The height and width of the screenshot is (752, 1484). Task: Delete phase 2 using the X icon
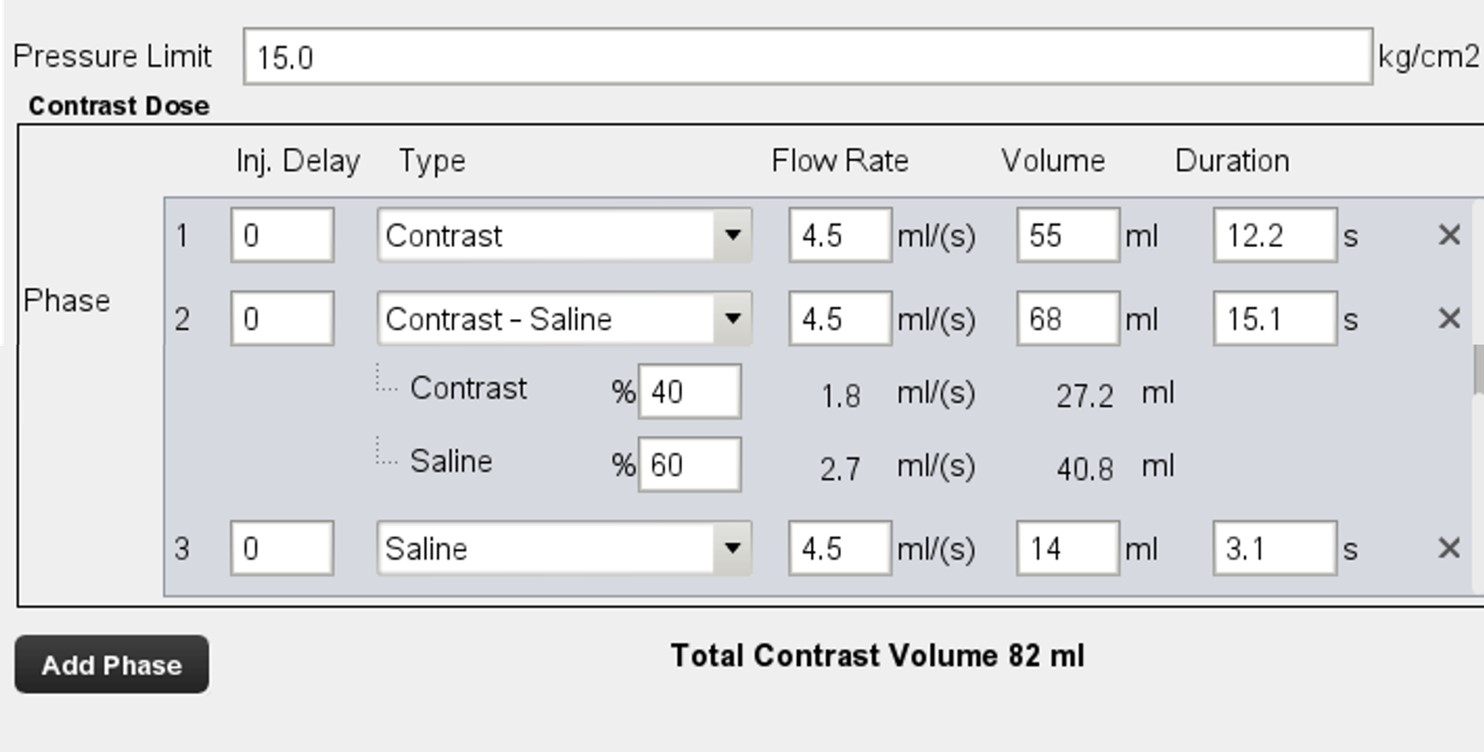pyautogui.click(x=1449, y=319)
